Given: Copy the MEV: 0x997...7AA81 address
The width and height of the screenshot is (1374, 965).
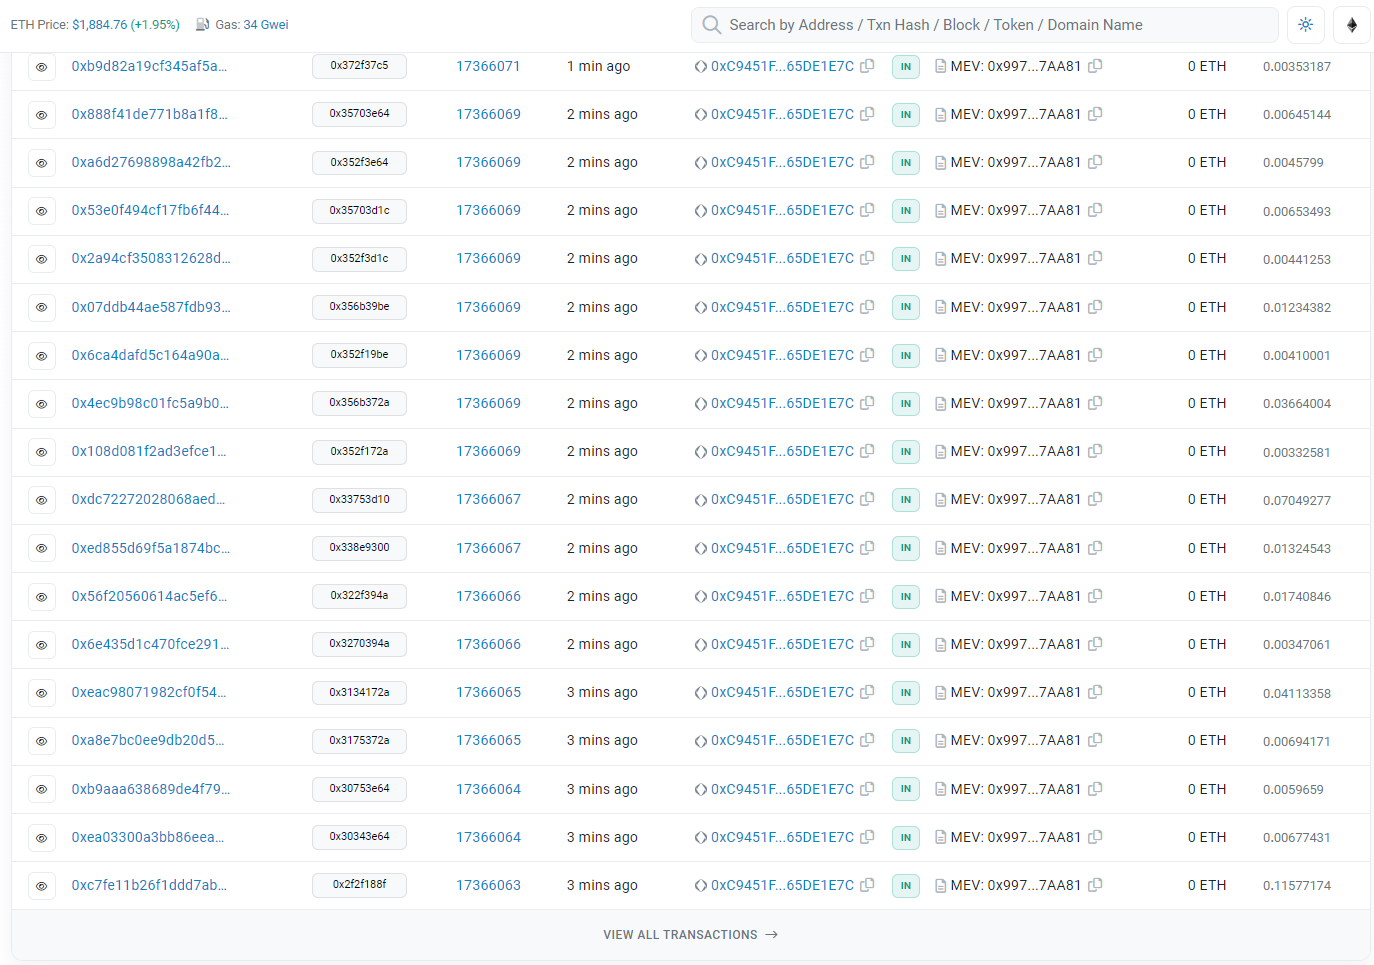Looking at the screenshot, I should [x=1095, y=66].
